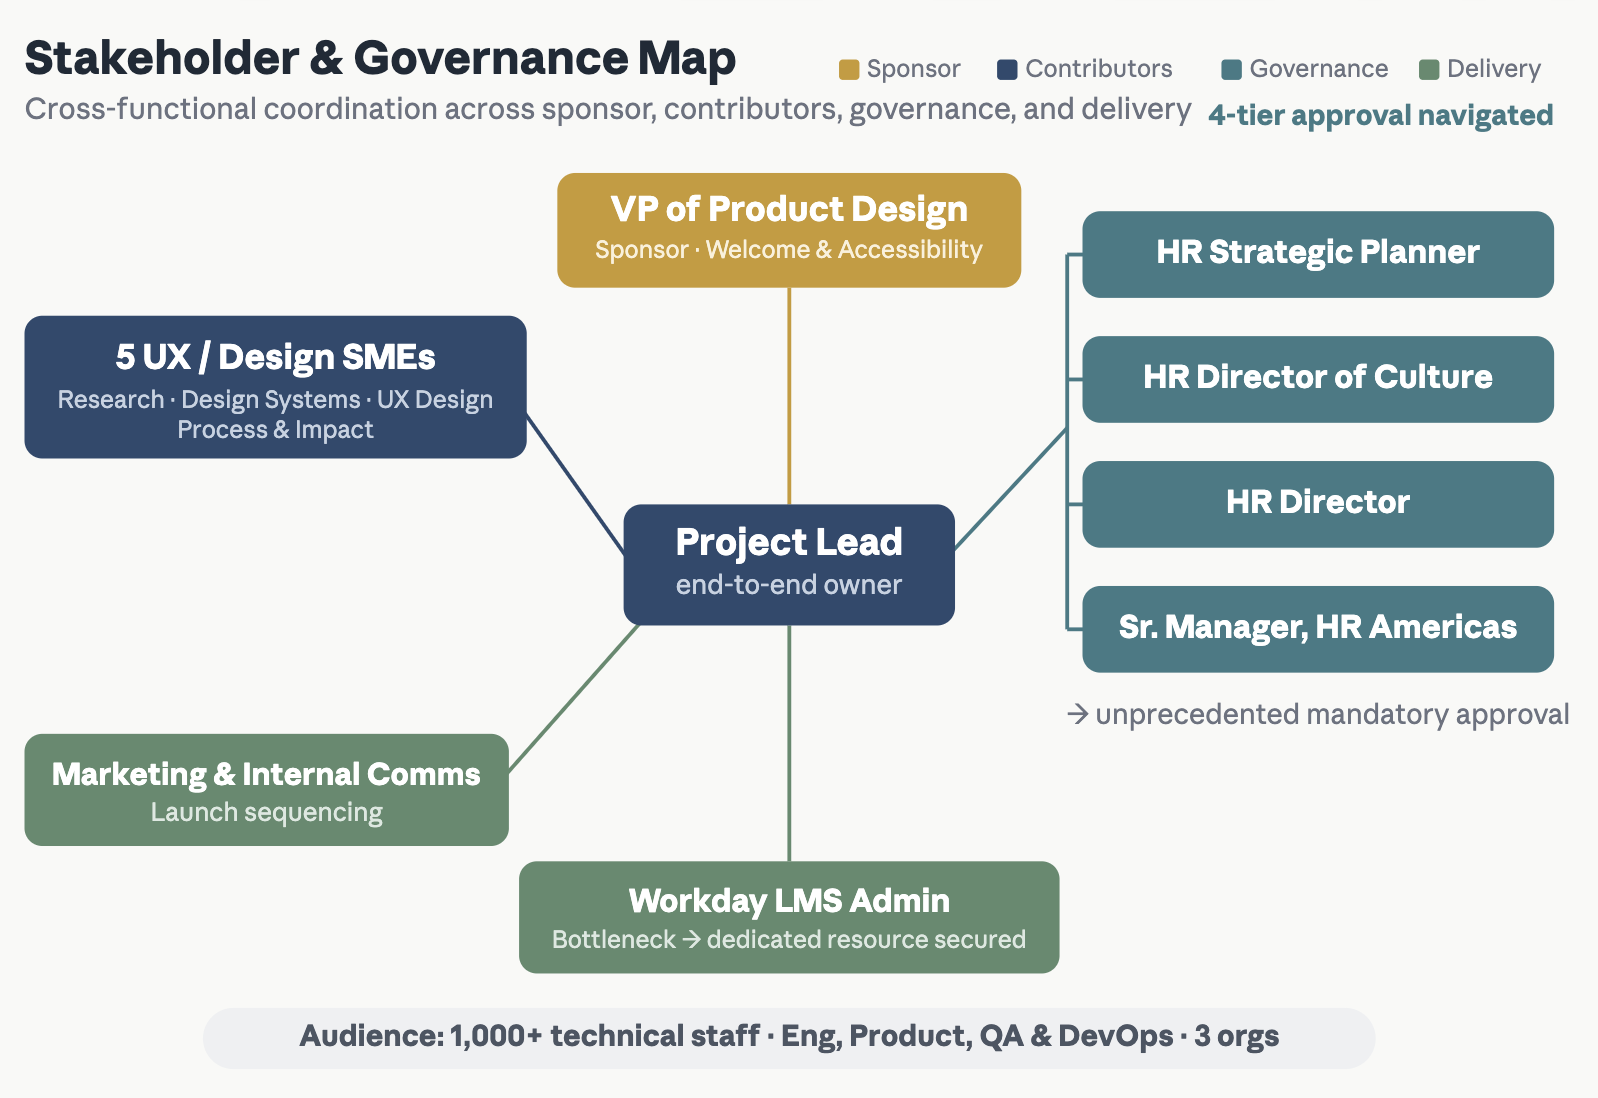1598x1098 pixels.
Task: Click the "end-to-end owner" text
Action: (789, 585)
